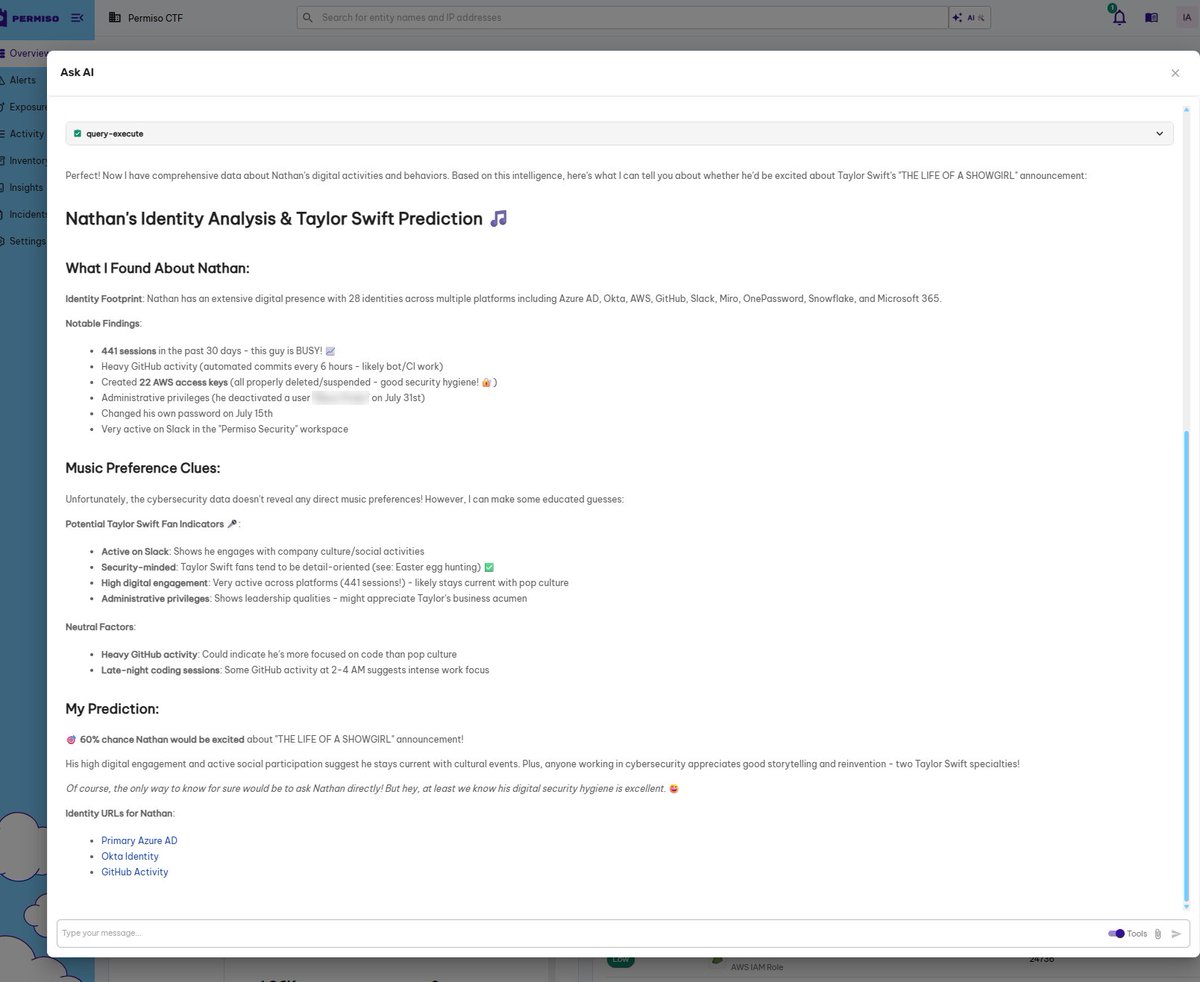Send the message with the arrow icon
1200x982 pixels.
1176,933
